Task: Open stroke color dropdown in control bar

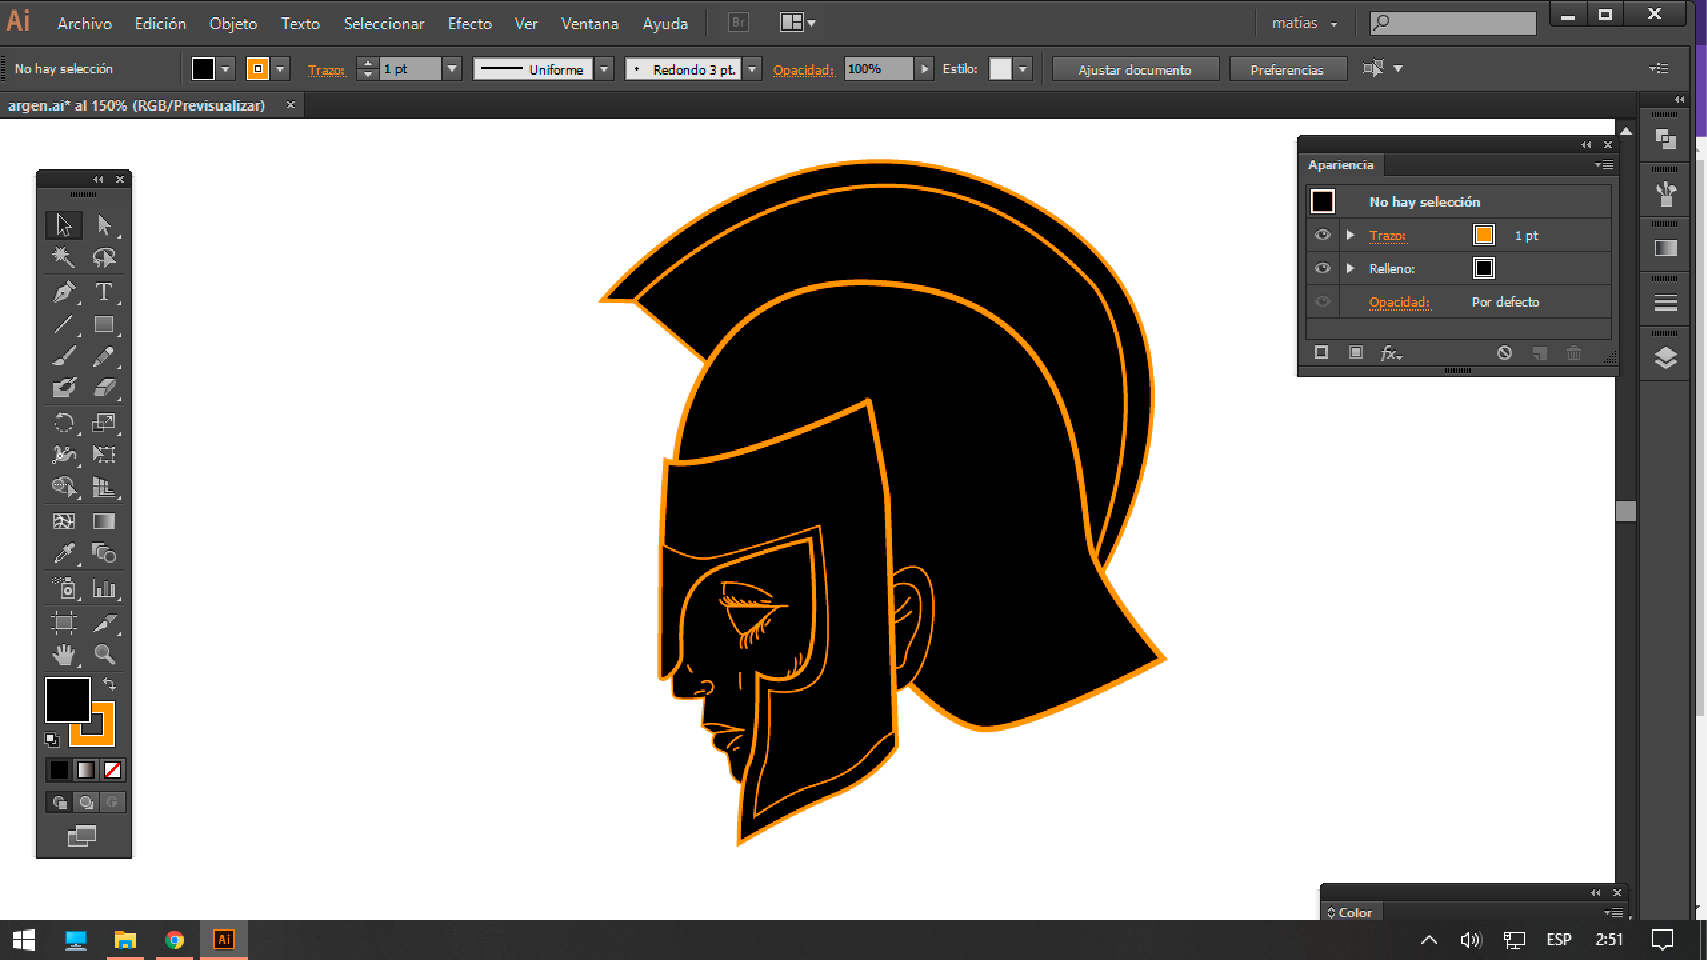Action: click(281, 69)
